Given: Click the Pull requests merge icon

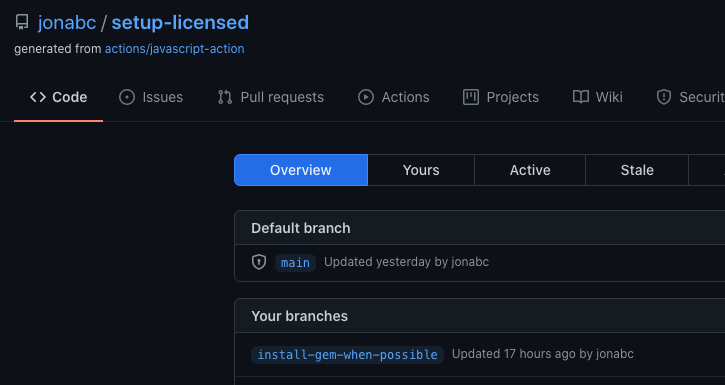Looking at the screenshot, I should 225,97.
